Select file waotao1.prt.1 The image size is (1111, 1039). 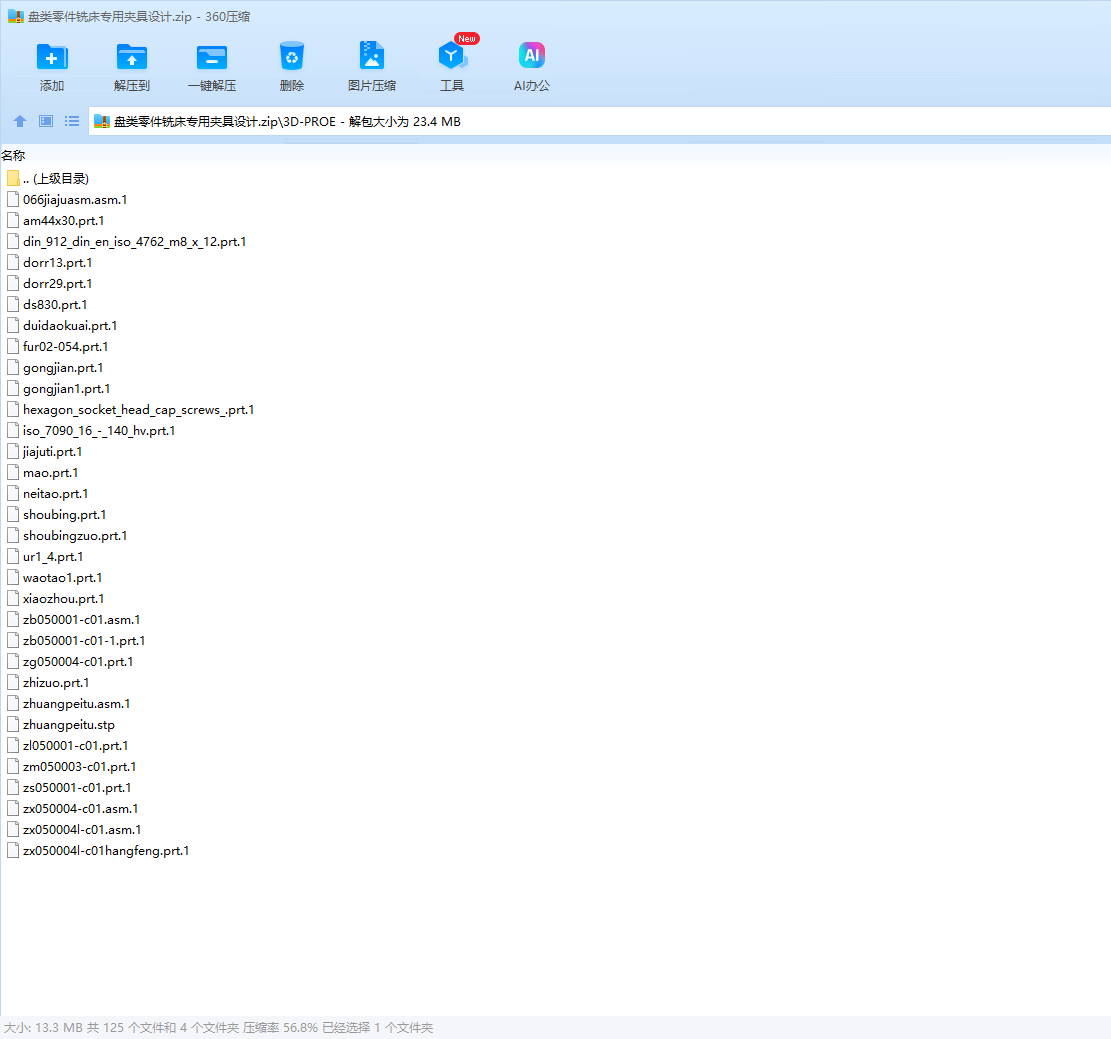(x=55, y=578)
